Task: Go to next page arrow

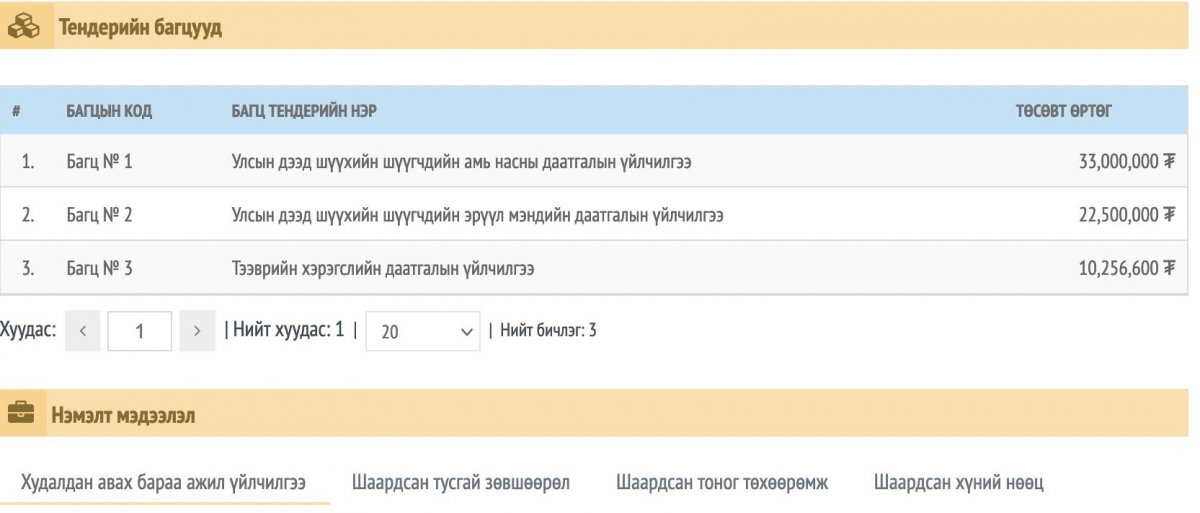Action: pos(197,331)
